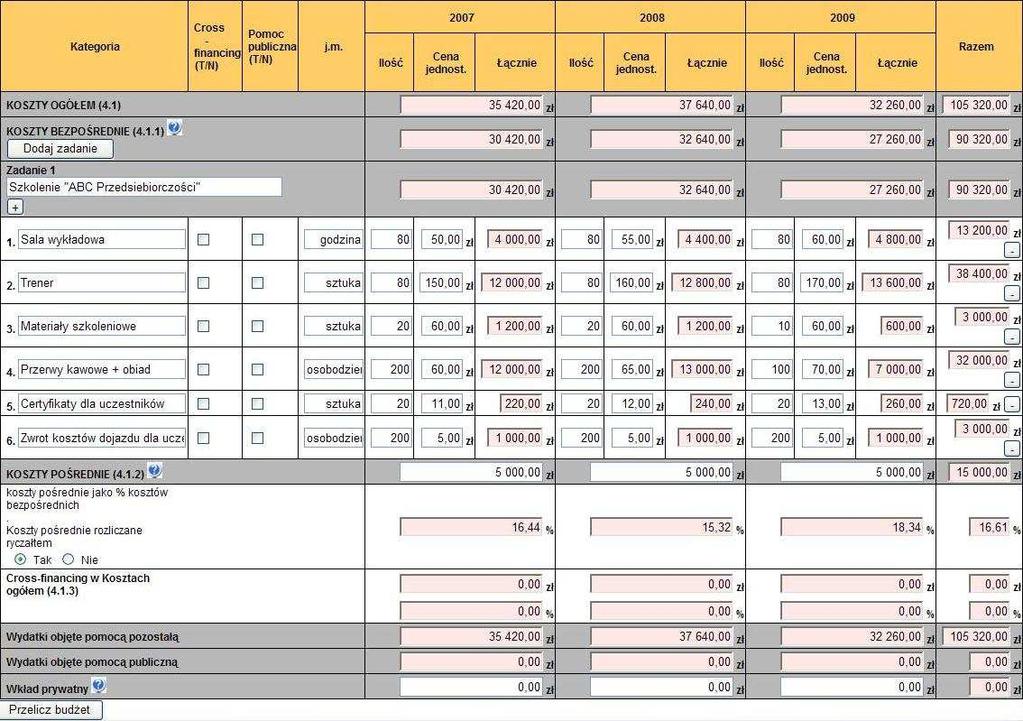Image resolution: width=1023 pixels, height=721 pixels.
Task: Click Razem total 38 400,00 for Trener
Action: (x=979, y=274)
